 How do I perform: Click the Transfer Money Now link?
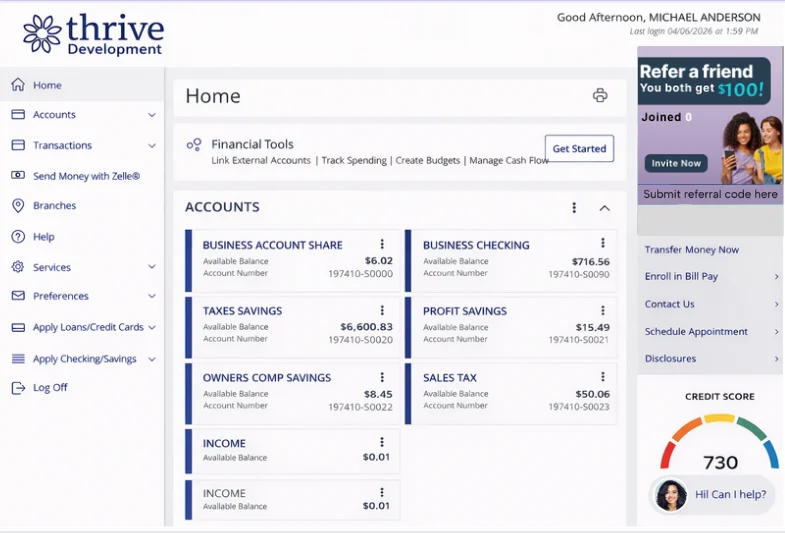691,250
